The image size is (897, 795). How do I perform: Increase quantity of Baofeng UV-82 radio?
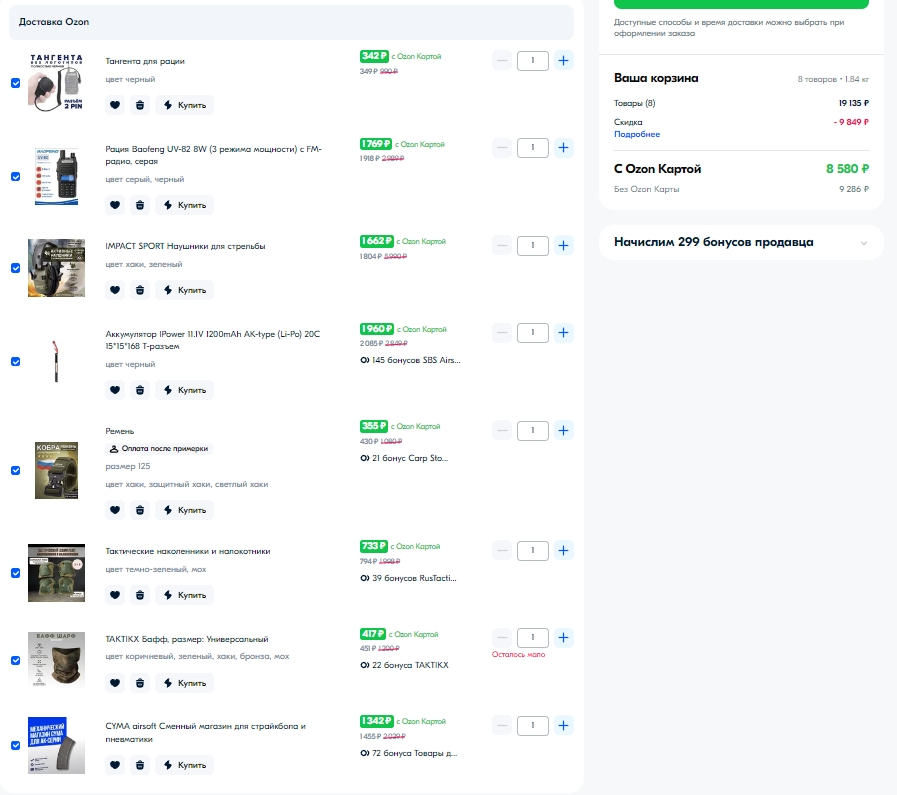point(563,148)
